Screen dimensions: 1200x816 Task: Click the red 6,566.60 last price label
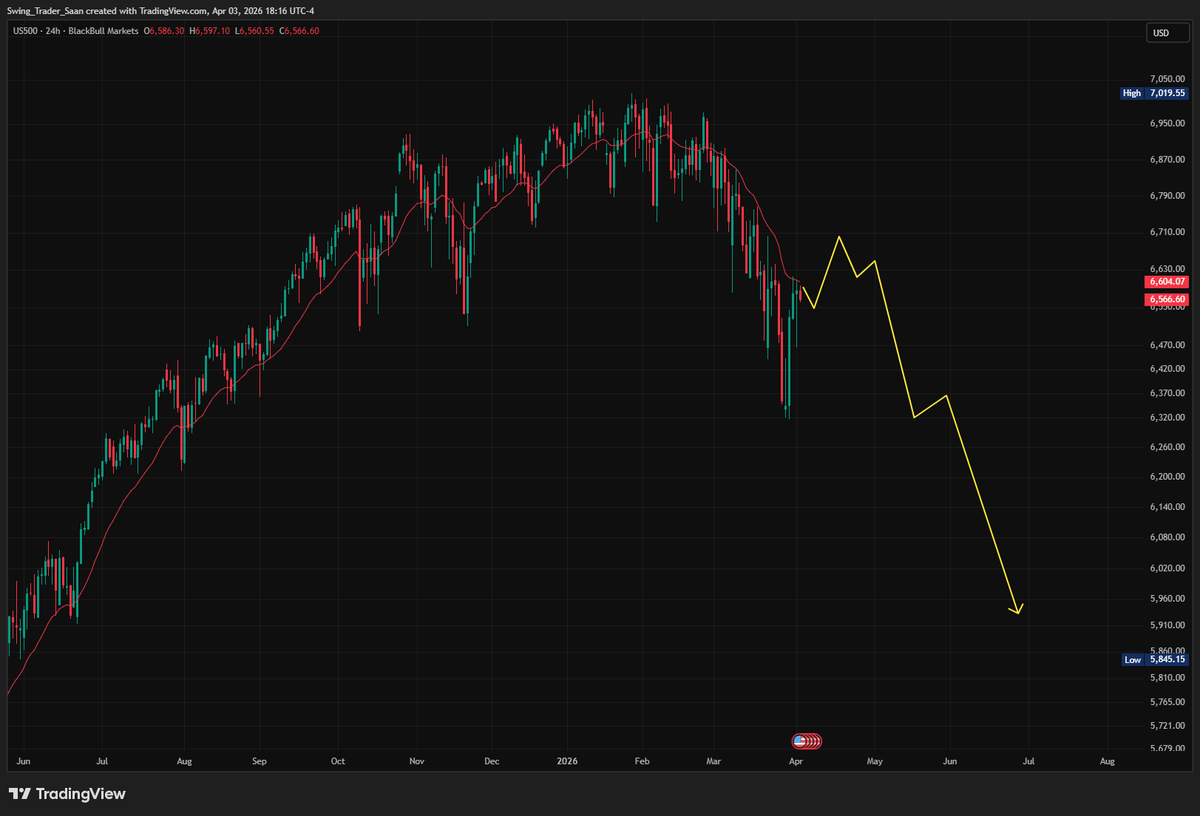point(1165,299)
